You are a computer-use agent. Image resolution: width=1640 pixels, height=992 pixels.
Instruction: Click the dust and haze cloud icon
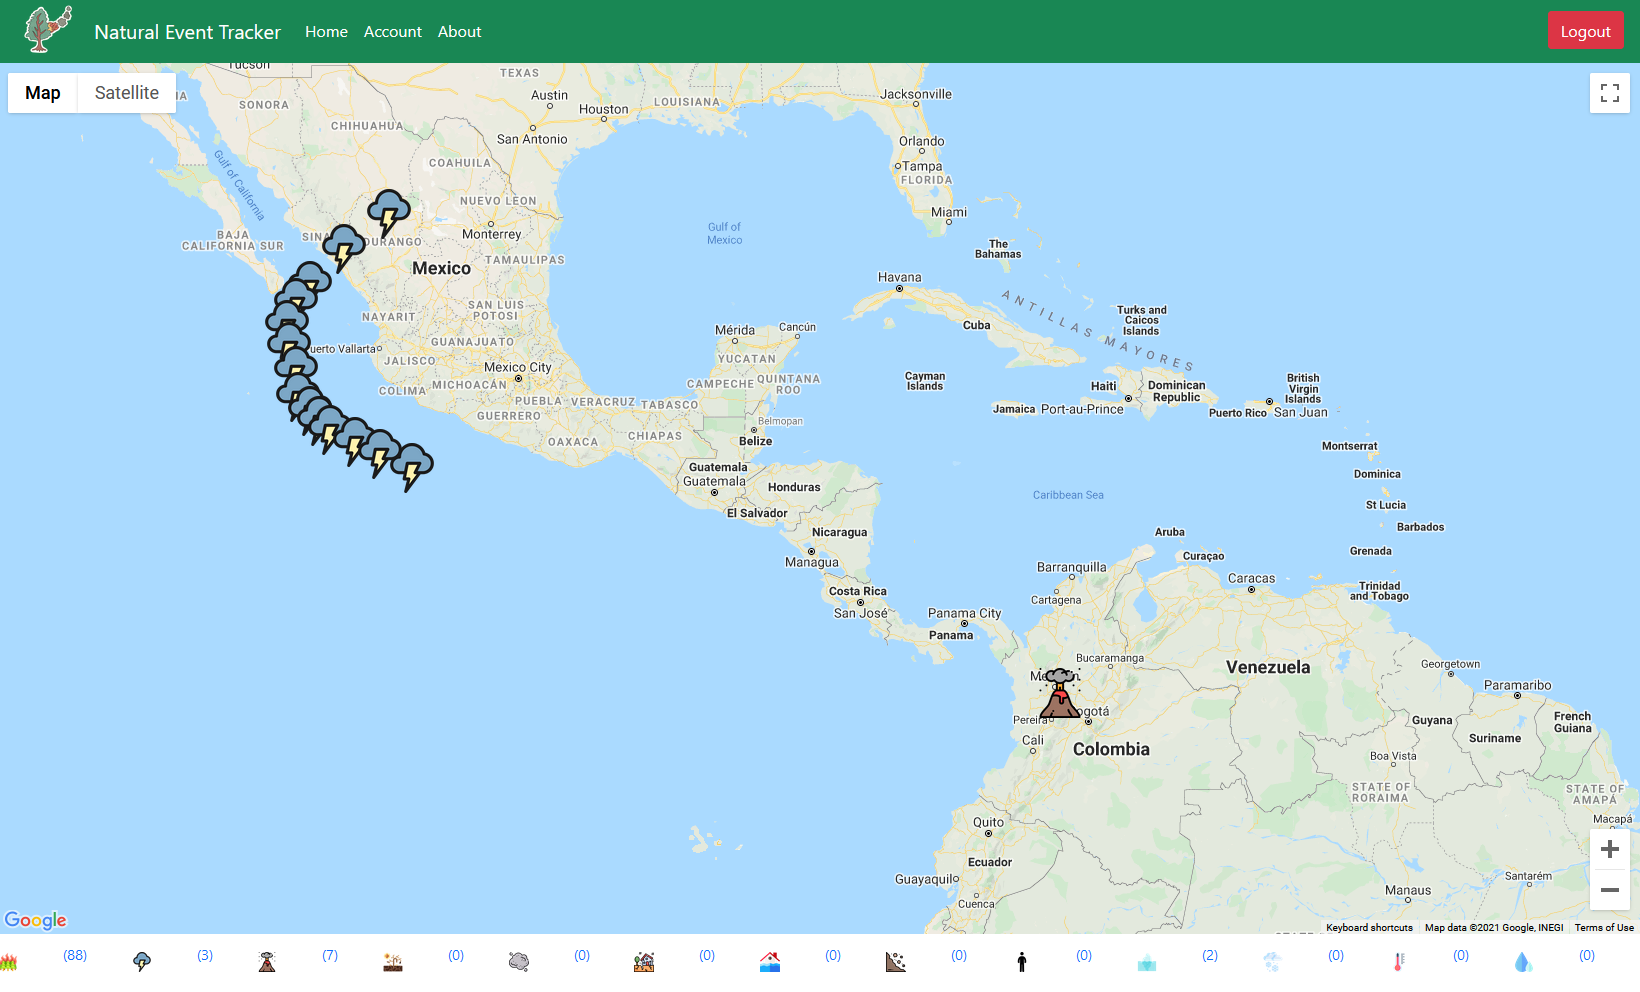(518, 962)
